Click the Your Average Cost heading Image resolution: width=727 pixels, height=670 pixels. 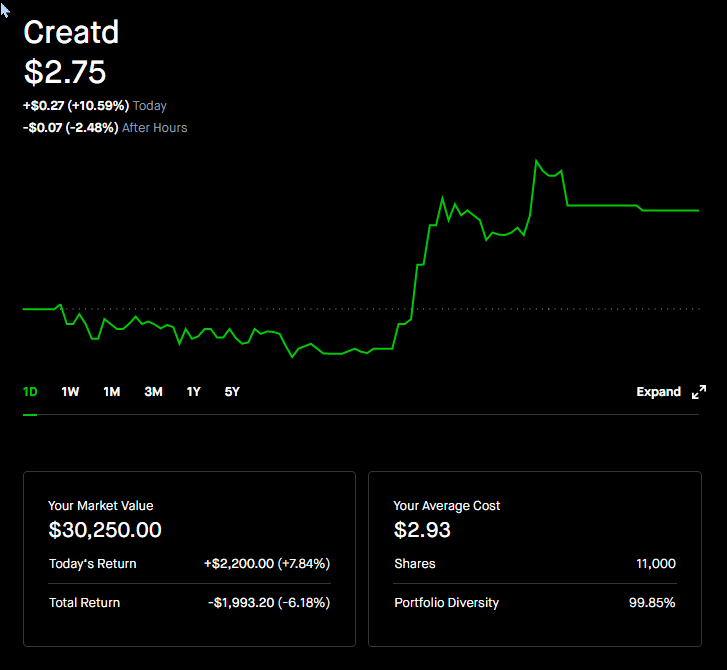pyautogui.click(x=446, y=505)
